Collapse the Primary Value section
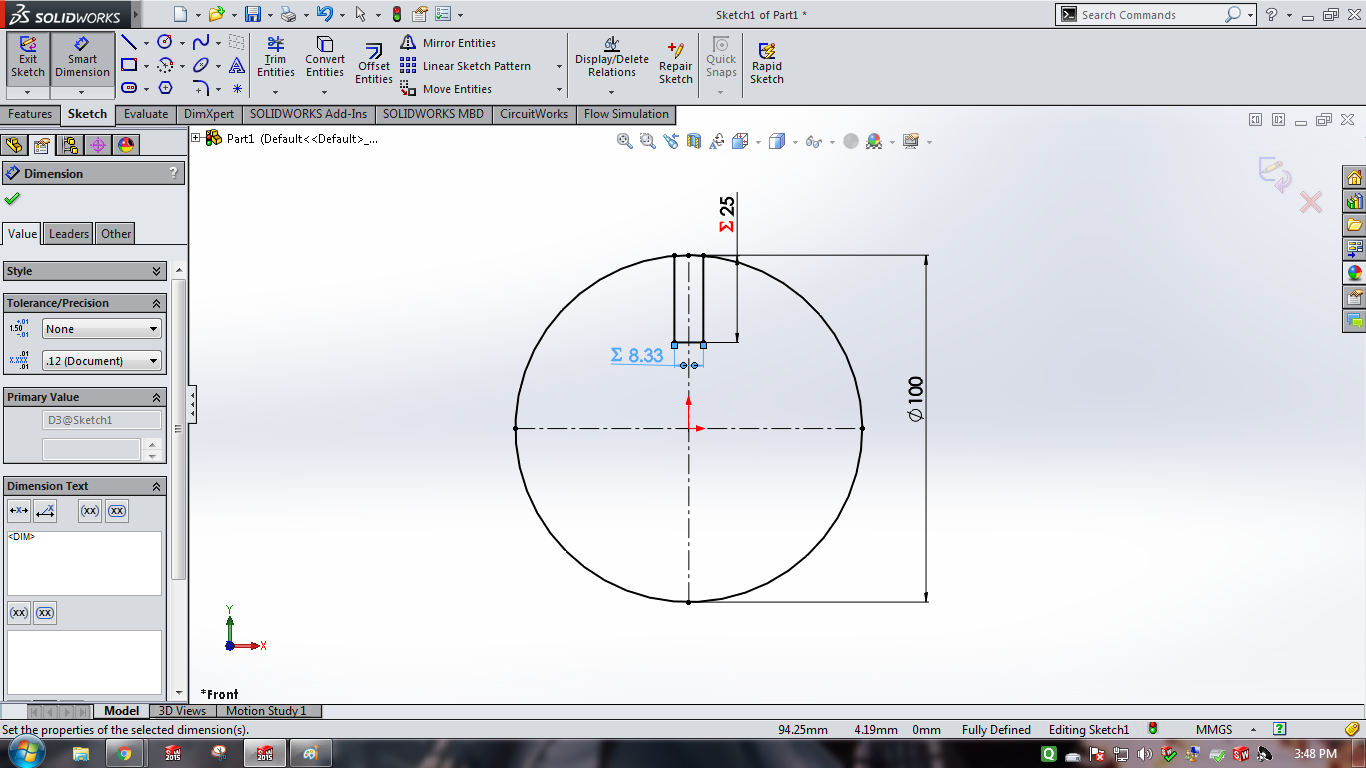 [156, 397]
